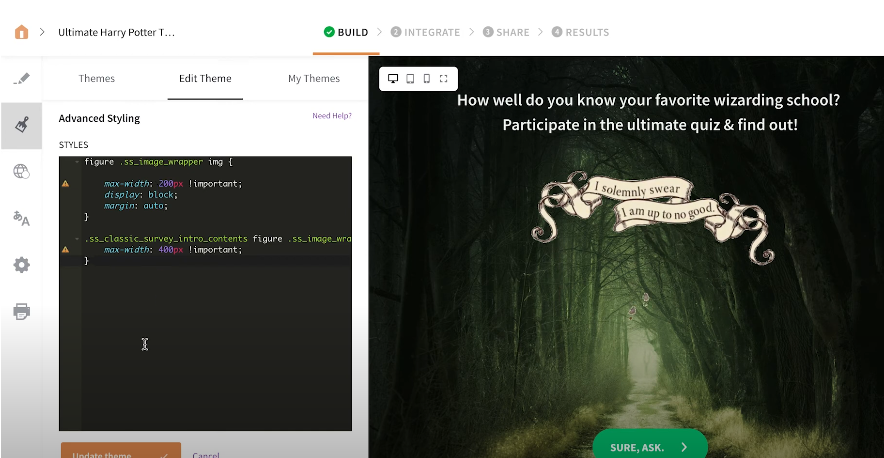Select the paintbrush design sidebar icon
The height and width of the screenshot is (458, 884).
click(21, 125)
